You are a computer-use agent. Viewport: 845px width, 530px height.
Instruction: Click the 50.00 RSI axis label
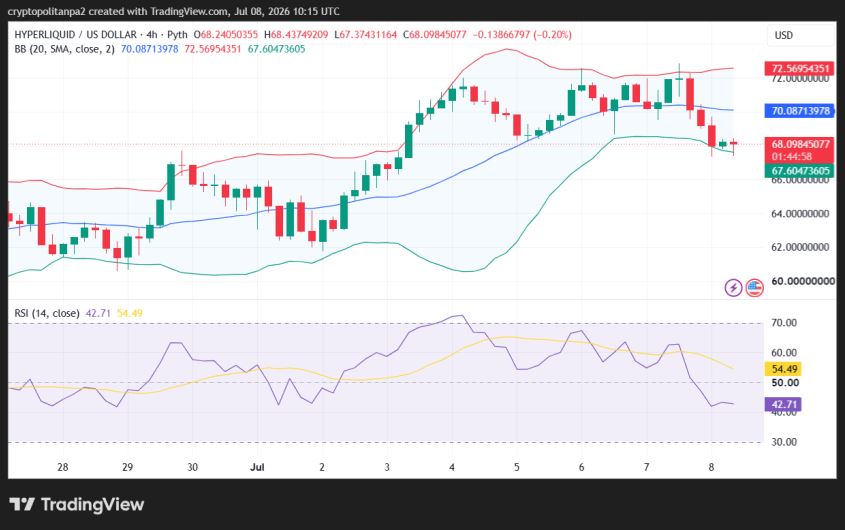(x=785, y=383)
